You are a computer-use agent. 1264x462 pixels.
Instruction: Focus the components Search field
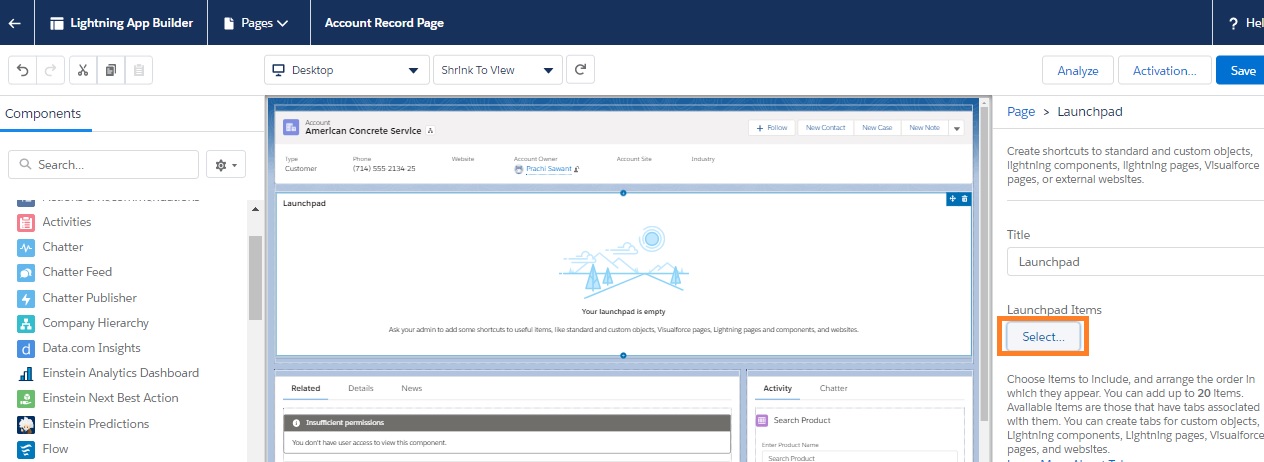[x=104, y=164]
